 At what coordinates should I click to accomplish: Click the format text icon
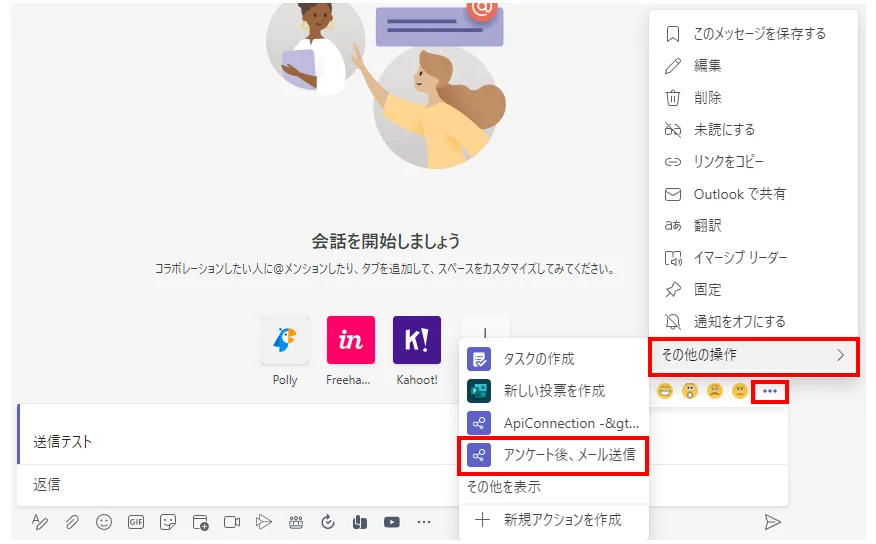(40, 521)
